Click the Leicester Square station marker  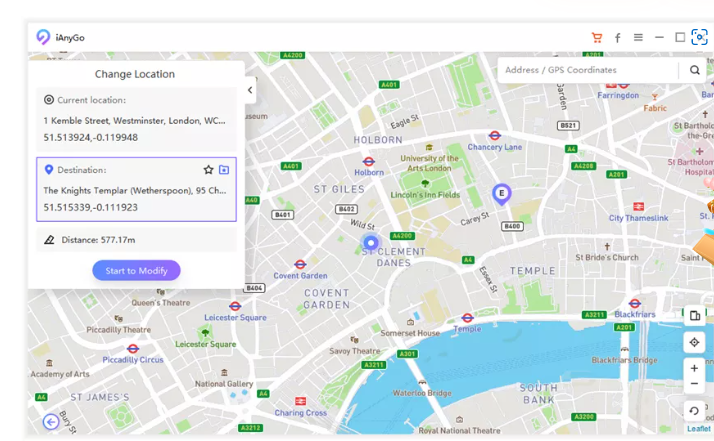tap(235, 306)
